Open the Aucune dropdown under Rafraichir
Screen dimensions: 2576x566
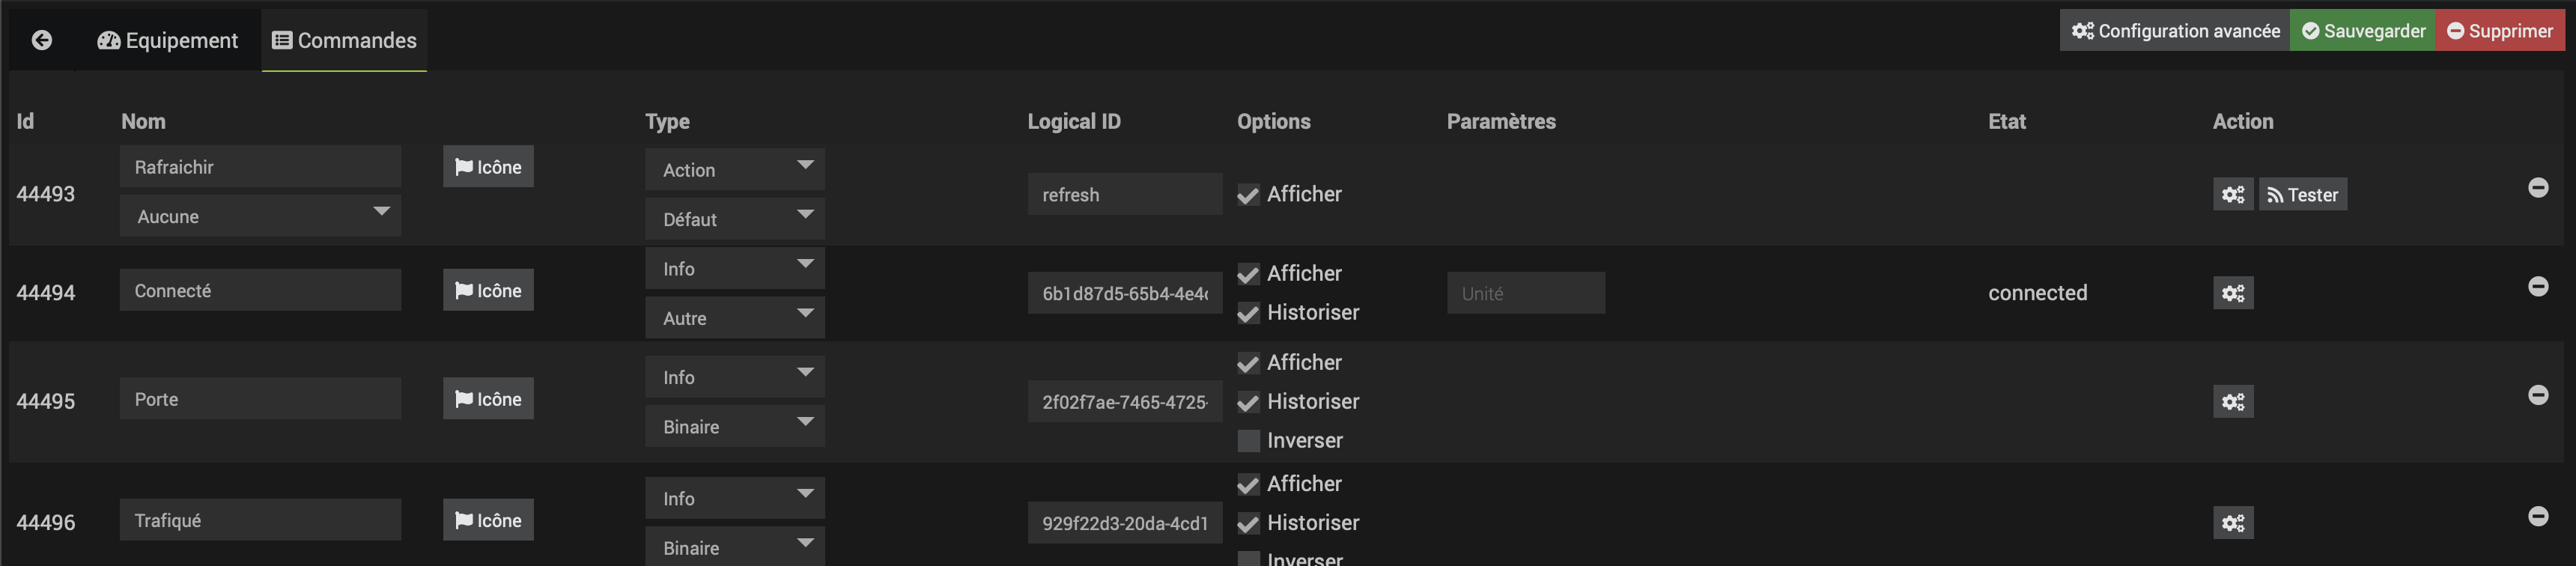pos(260,216)
